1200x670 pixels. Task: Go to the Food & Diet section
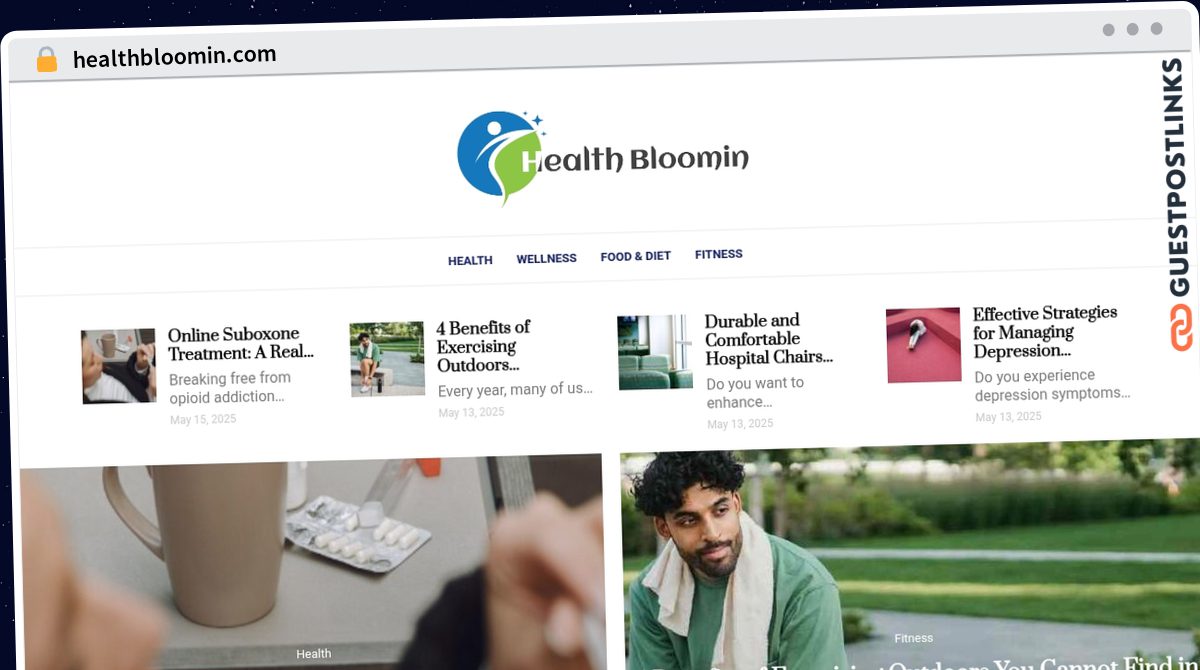636,256
